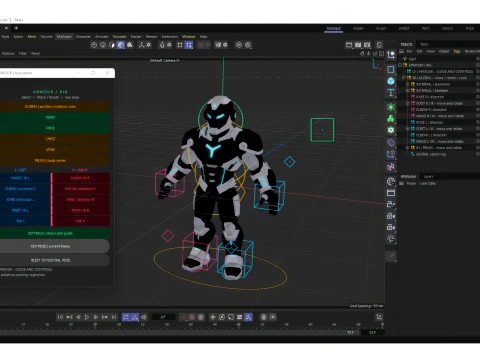The image size is (480, 360).
Task: Click the purple deformer capsule icon
Action: [391, 143]
